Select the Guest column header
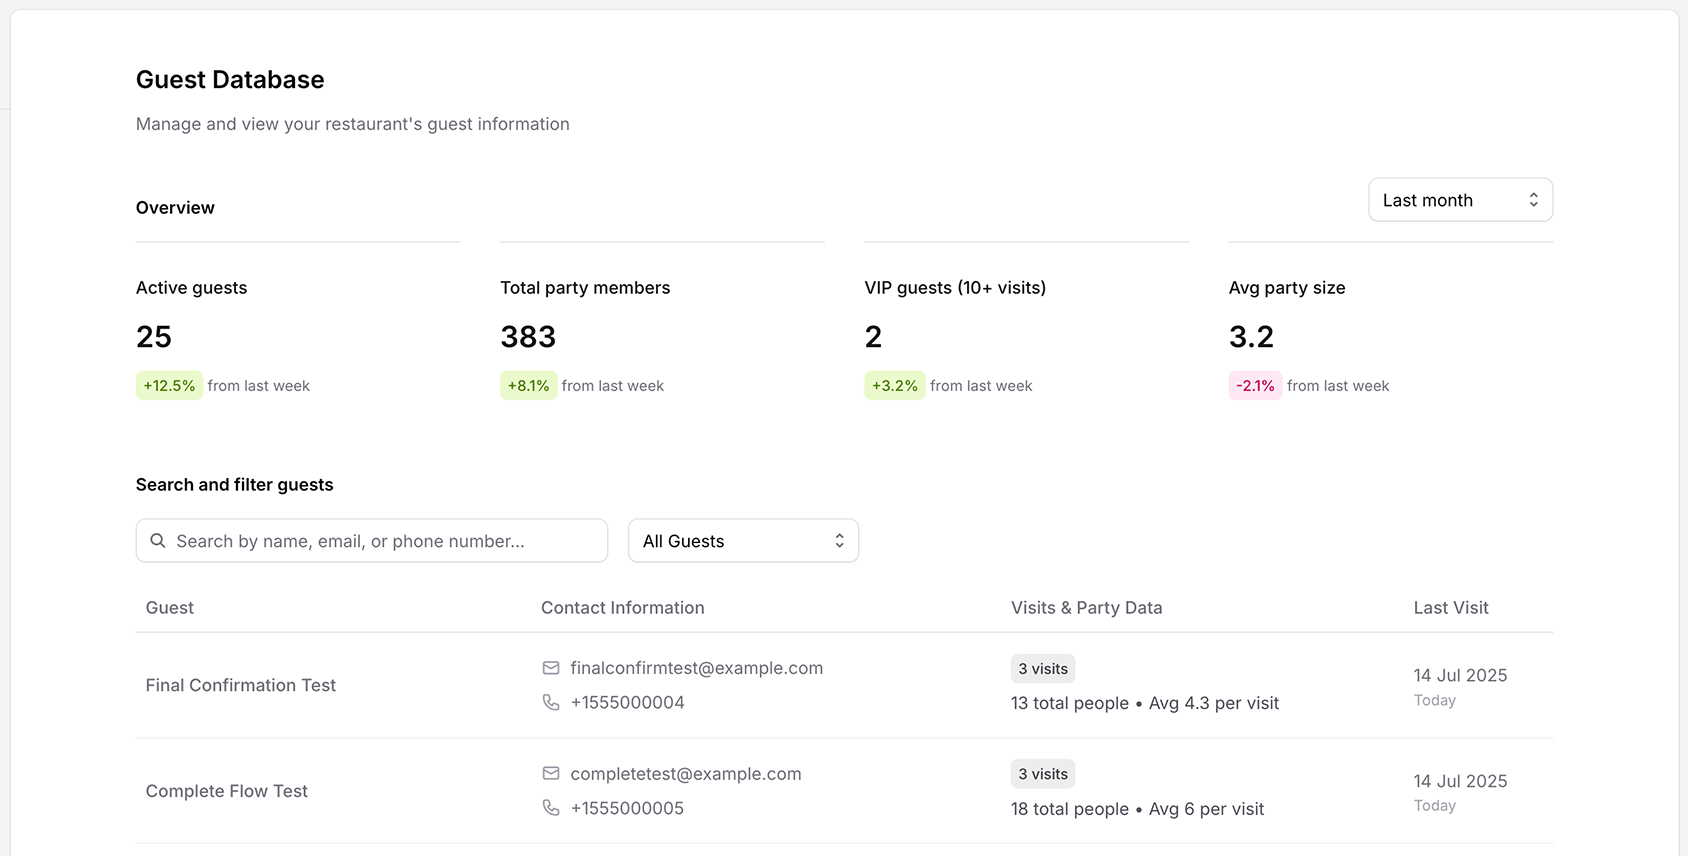This screenshot has width=1688, height=856. [x=170, y=608]
